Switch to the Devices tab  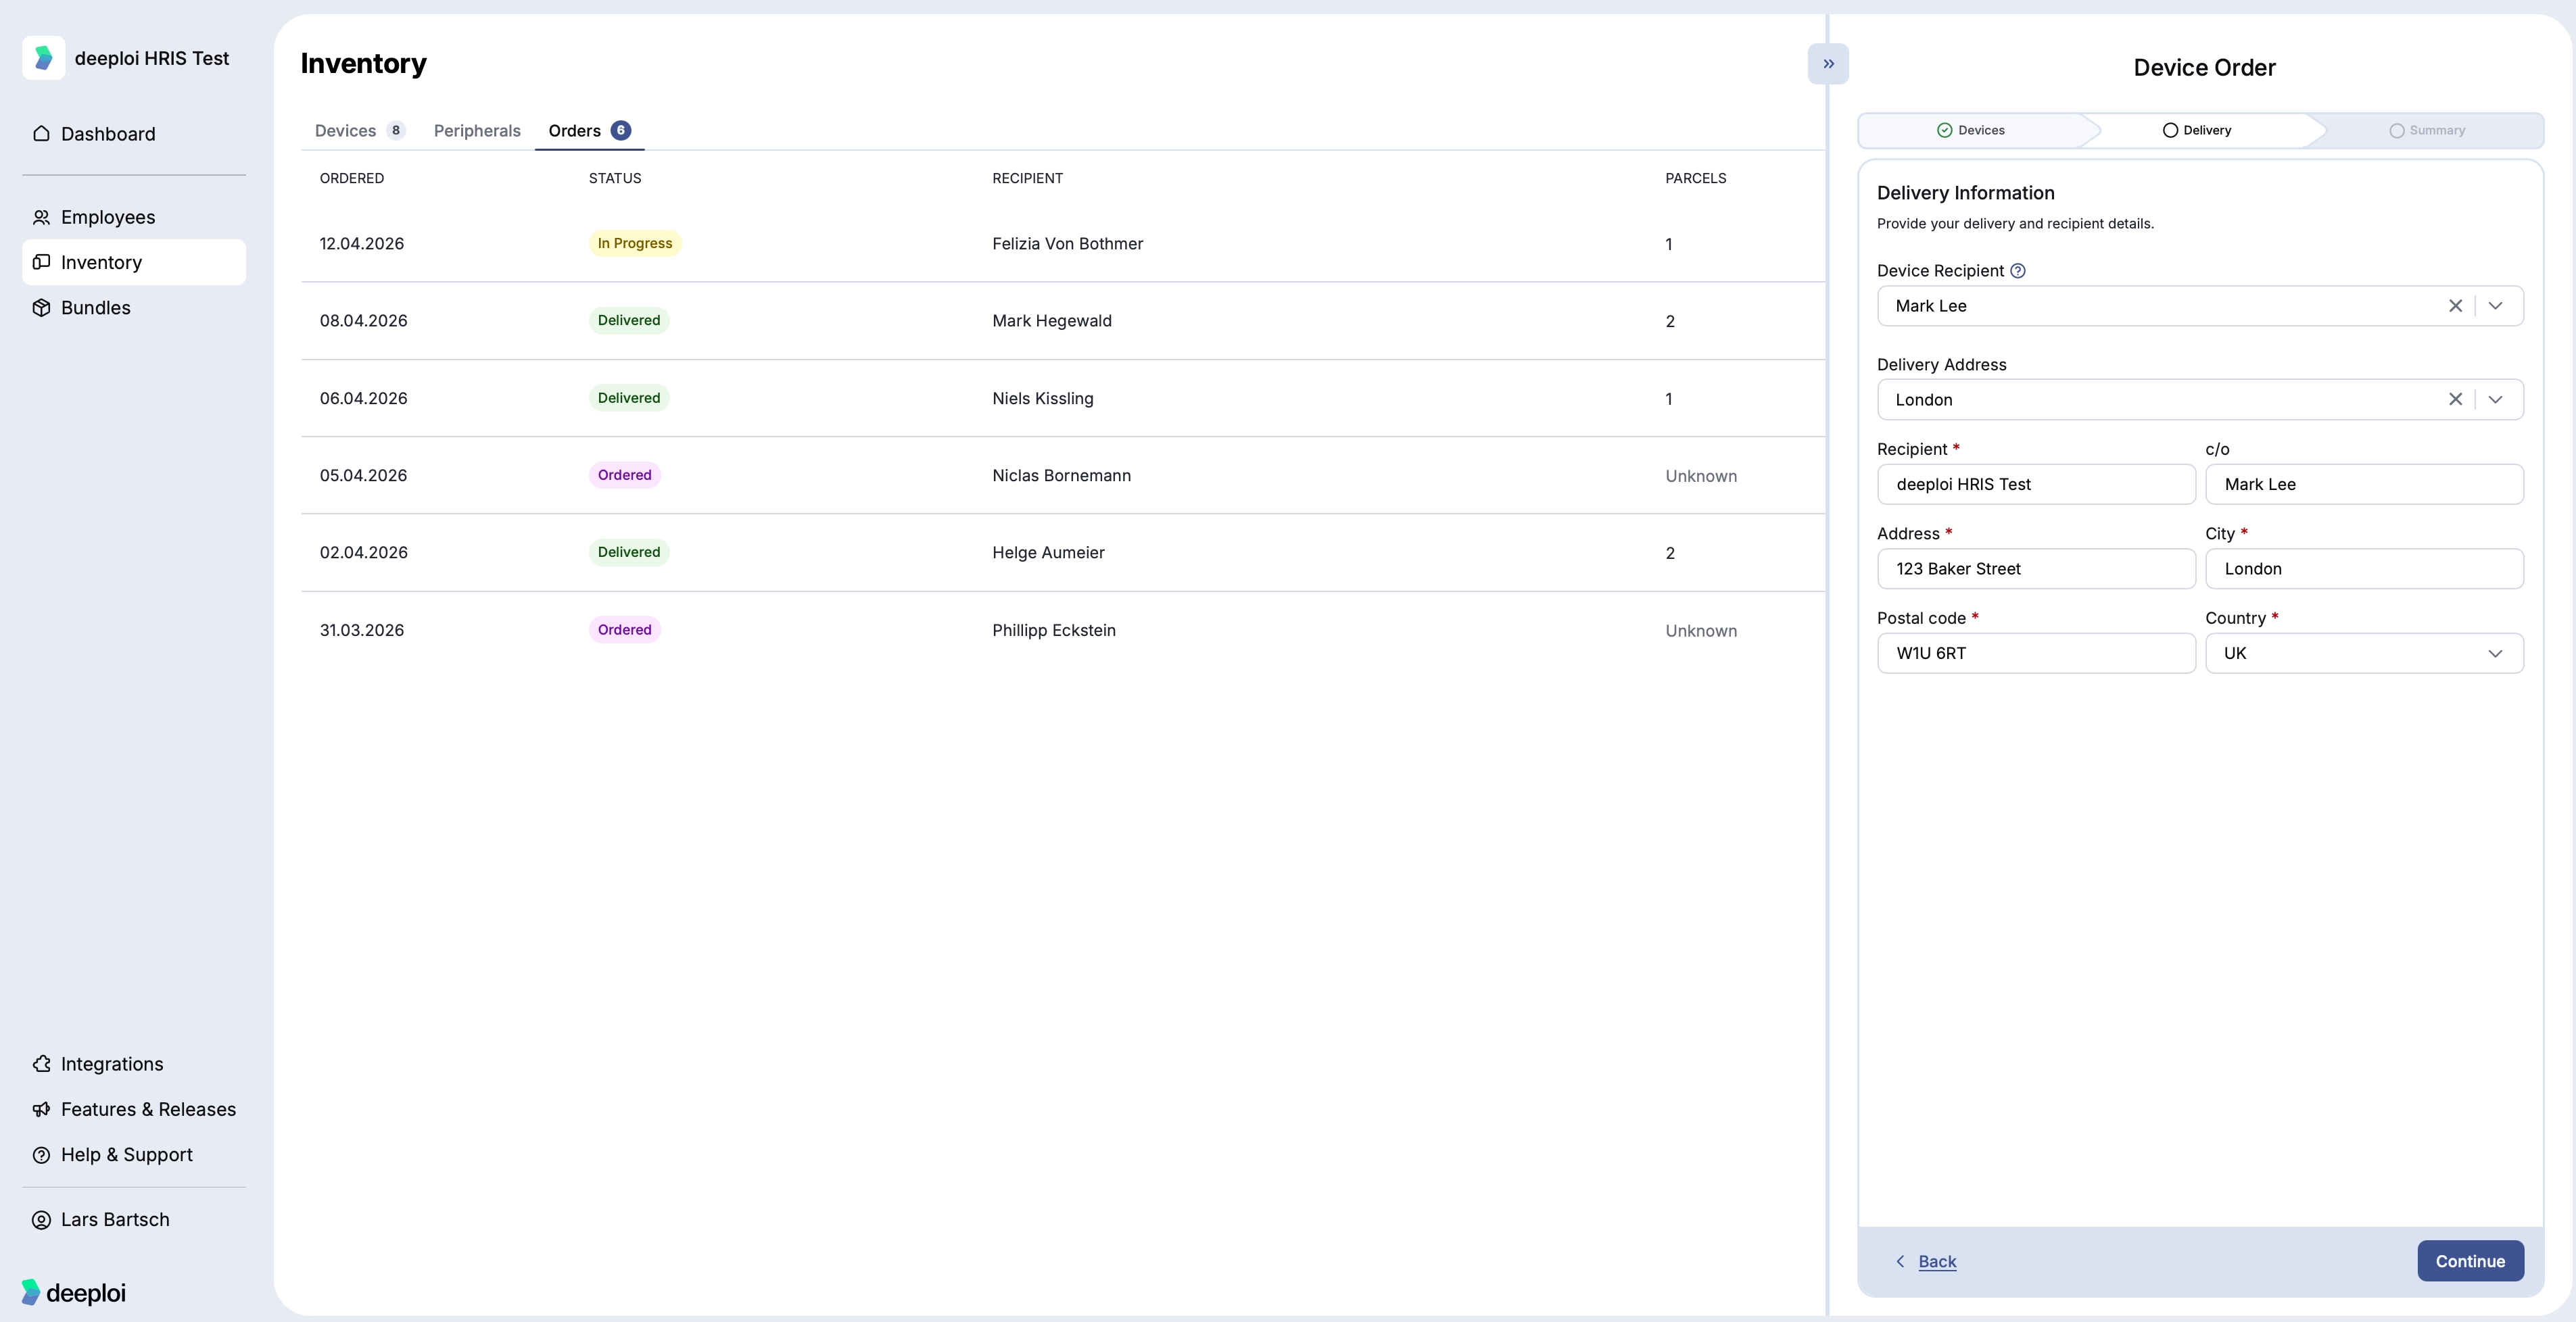(359, 131)
